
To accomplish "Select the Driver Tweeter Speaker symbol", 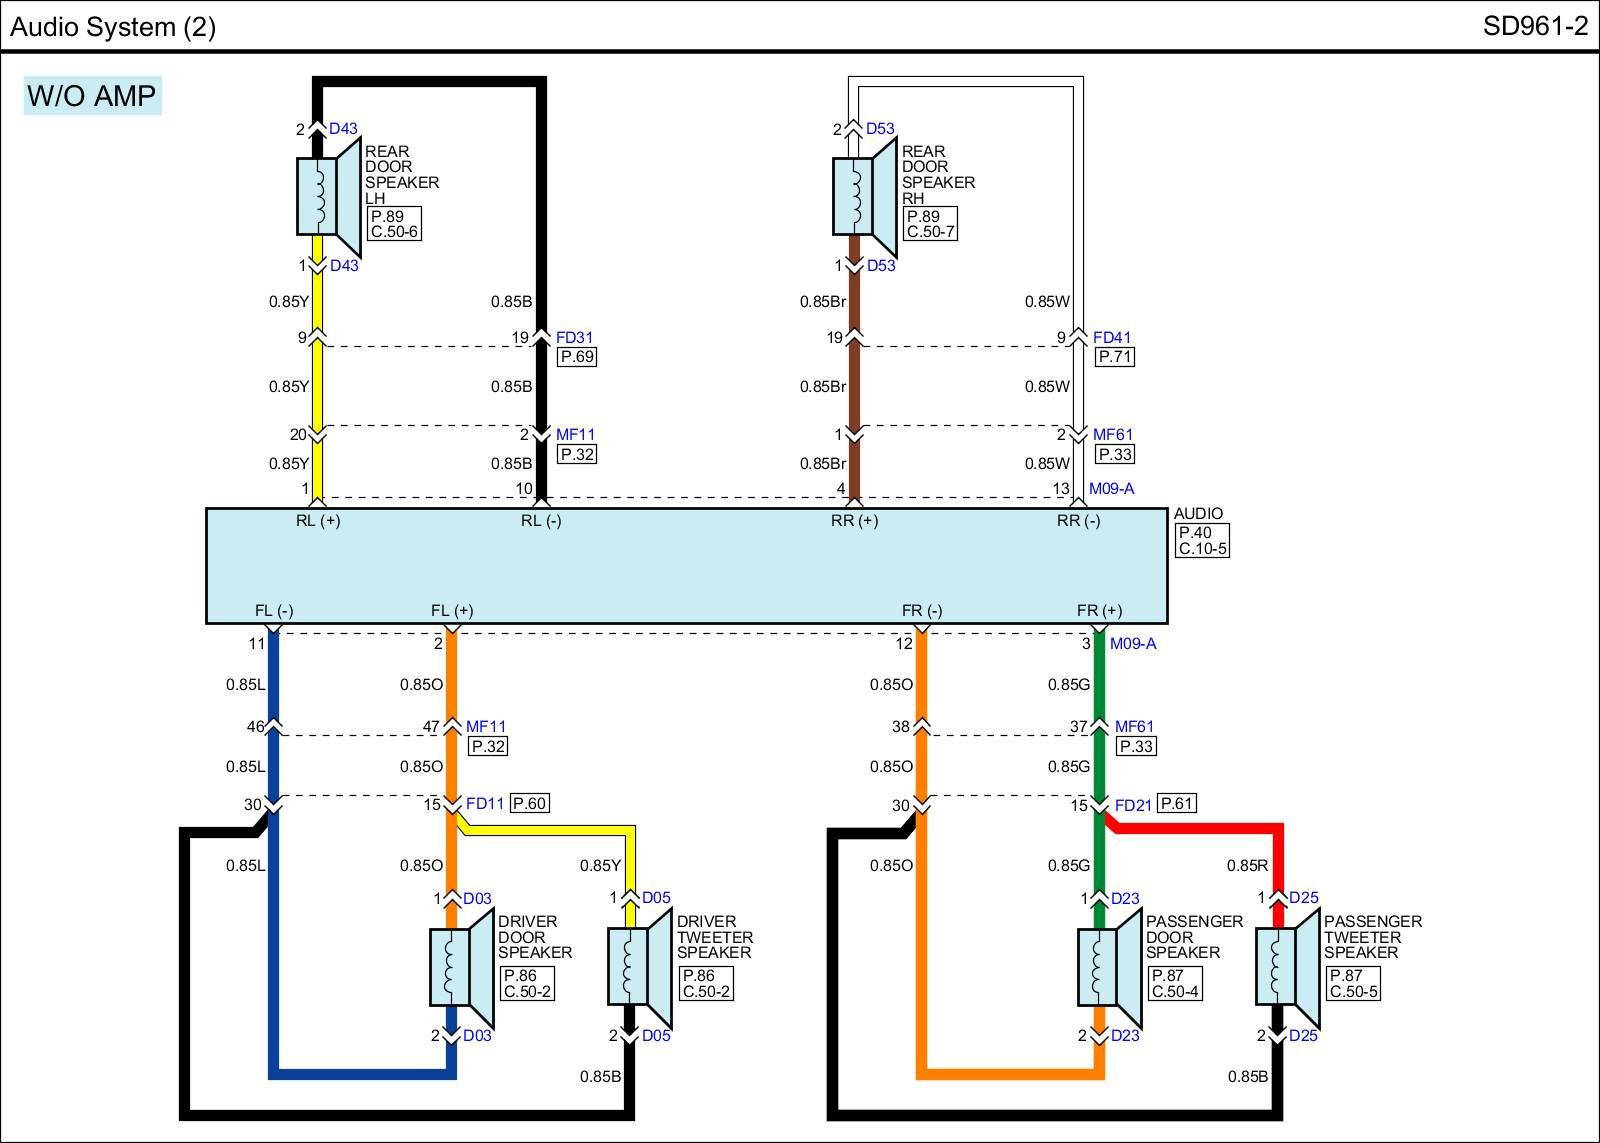I will 640,967.
